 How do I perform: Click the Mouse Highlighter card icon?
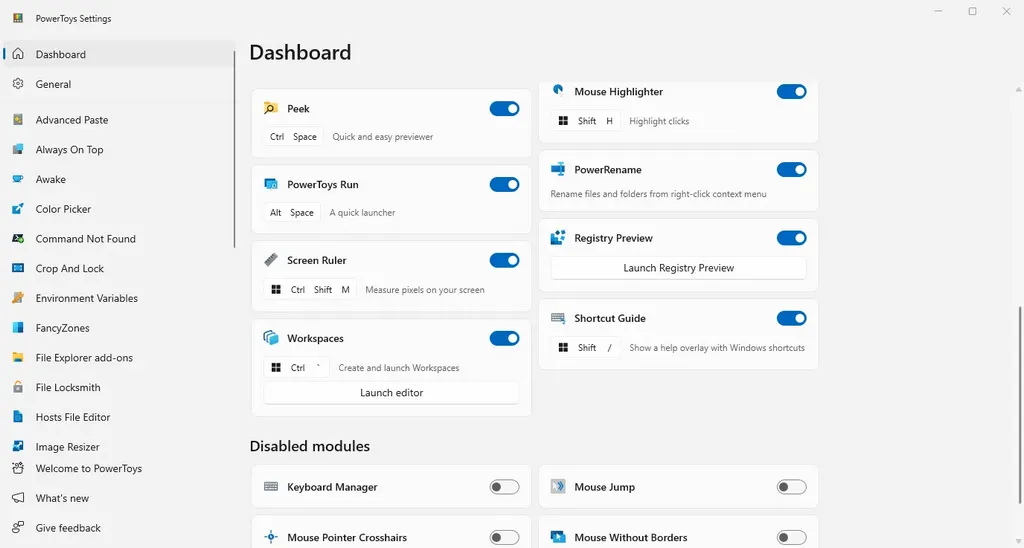coord(558,90)
